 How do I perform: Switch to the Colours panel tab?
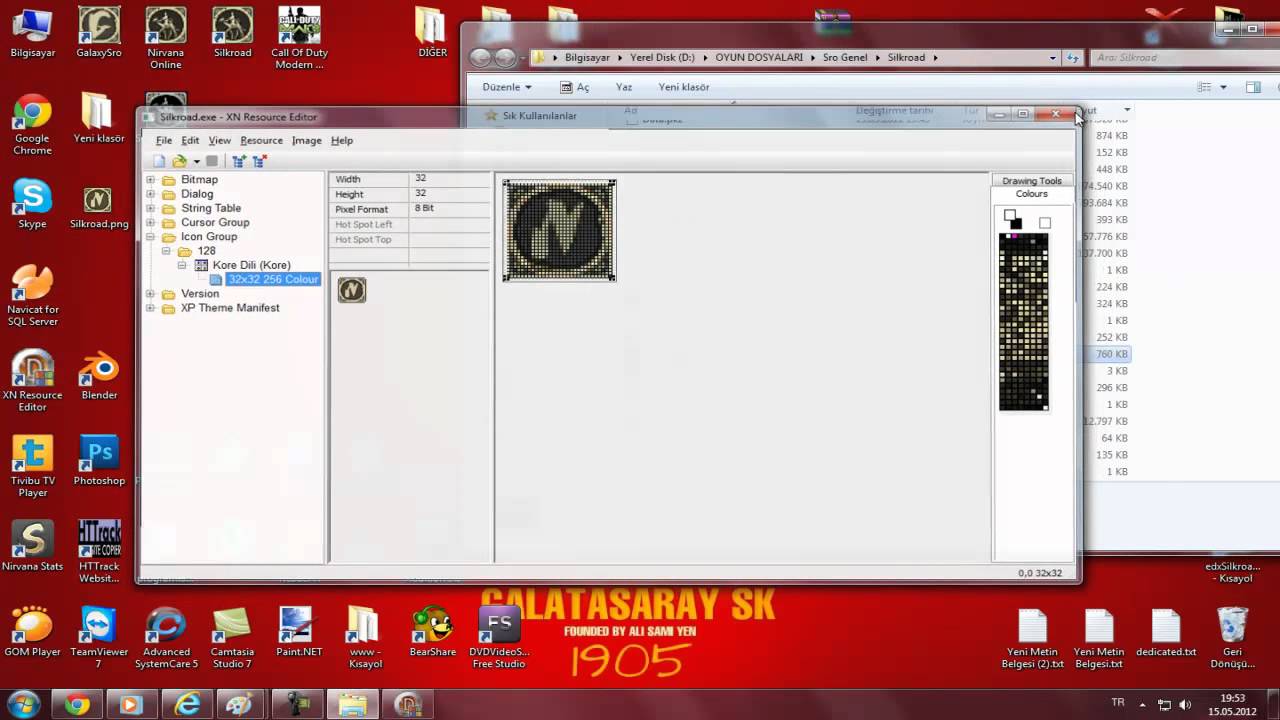pos(1032,194)
